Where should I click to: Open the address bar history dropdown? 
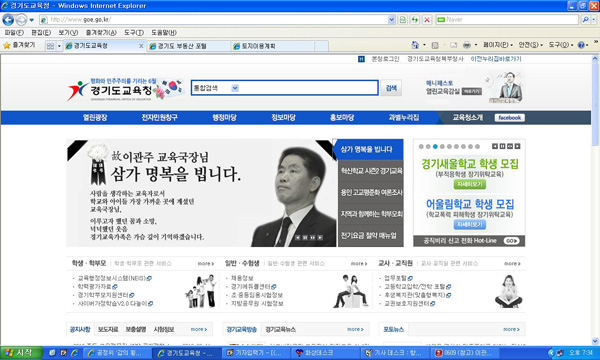coord(391,20)
